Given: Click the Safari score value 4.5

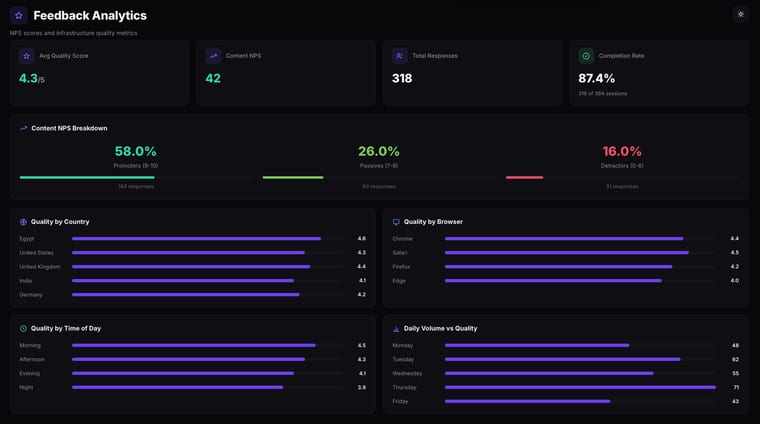Looking at the screenshot, I should click(x=735, y=253).
